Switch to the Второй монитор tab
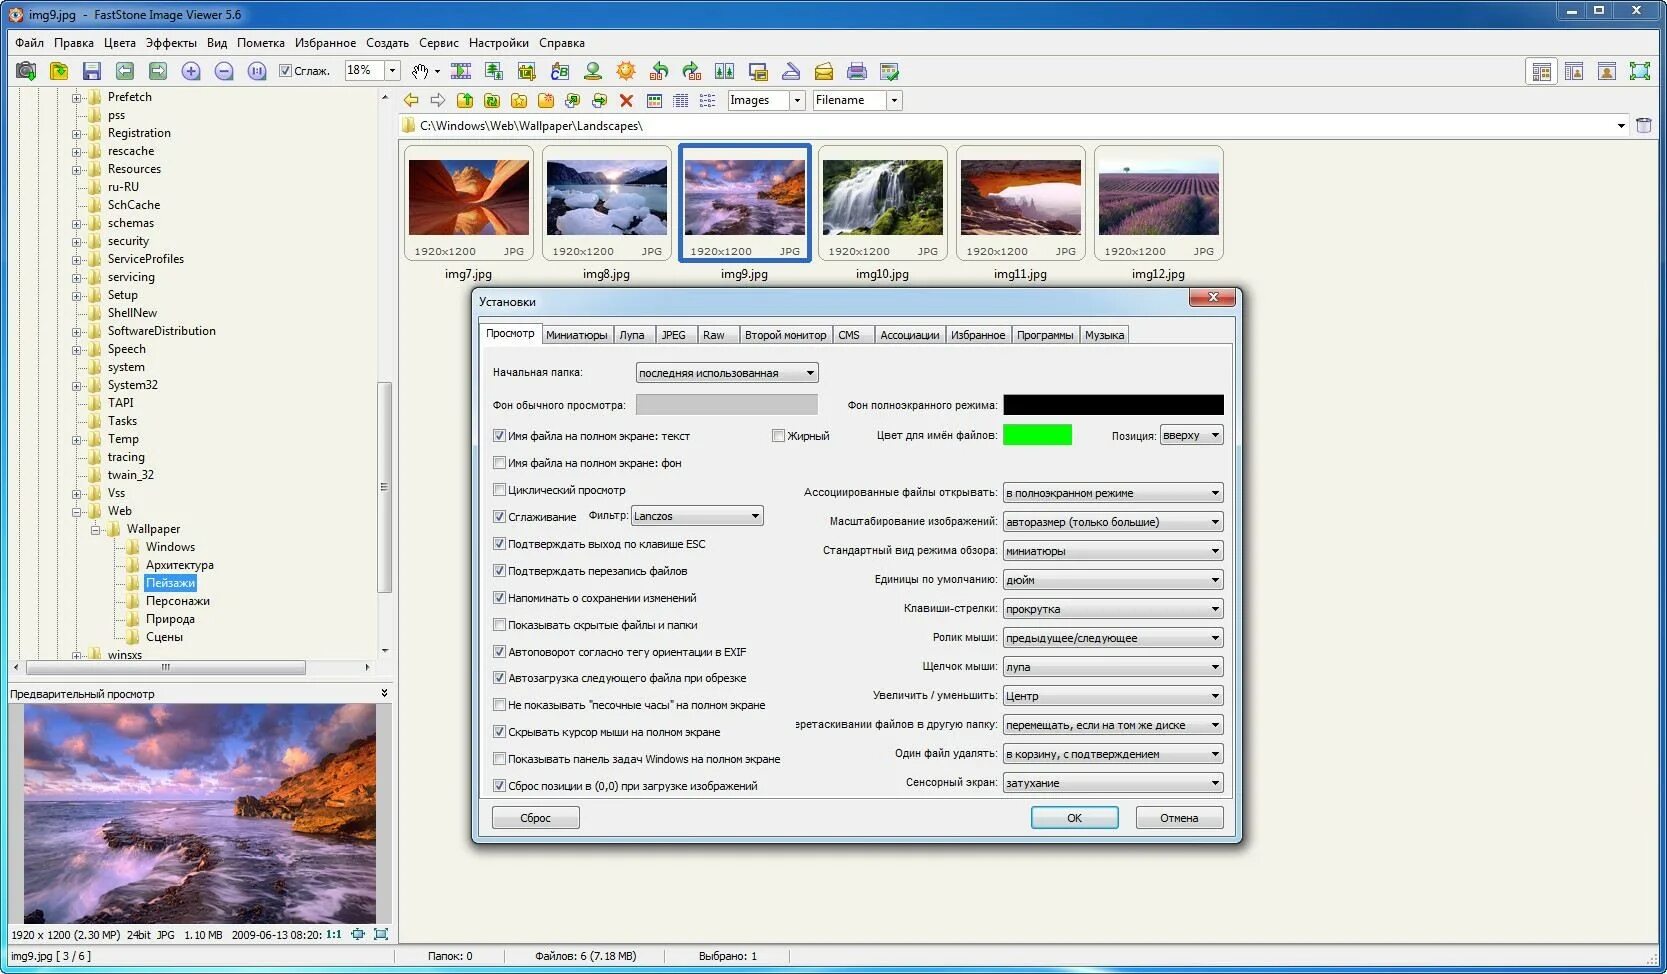 coord(785,335)
